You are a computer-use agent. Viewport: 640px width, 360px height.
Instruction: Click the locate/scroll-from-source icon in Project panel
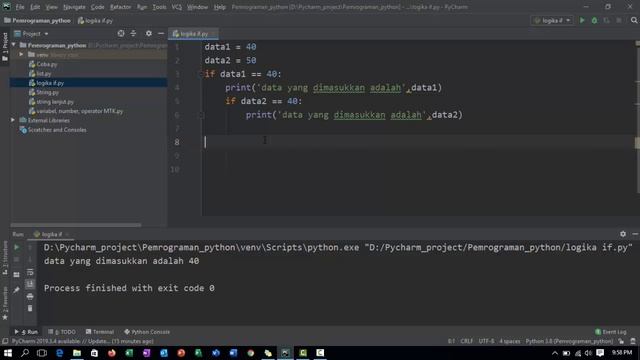click(x=121, y=33)
